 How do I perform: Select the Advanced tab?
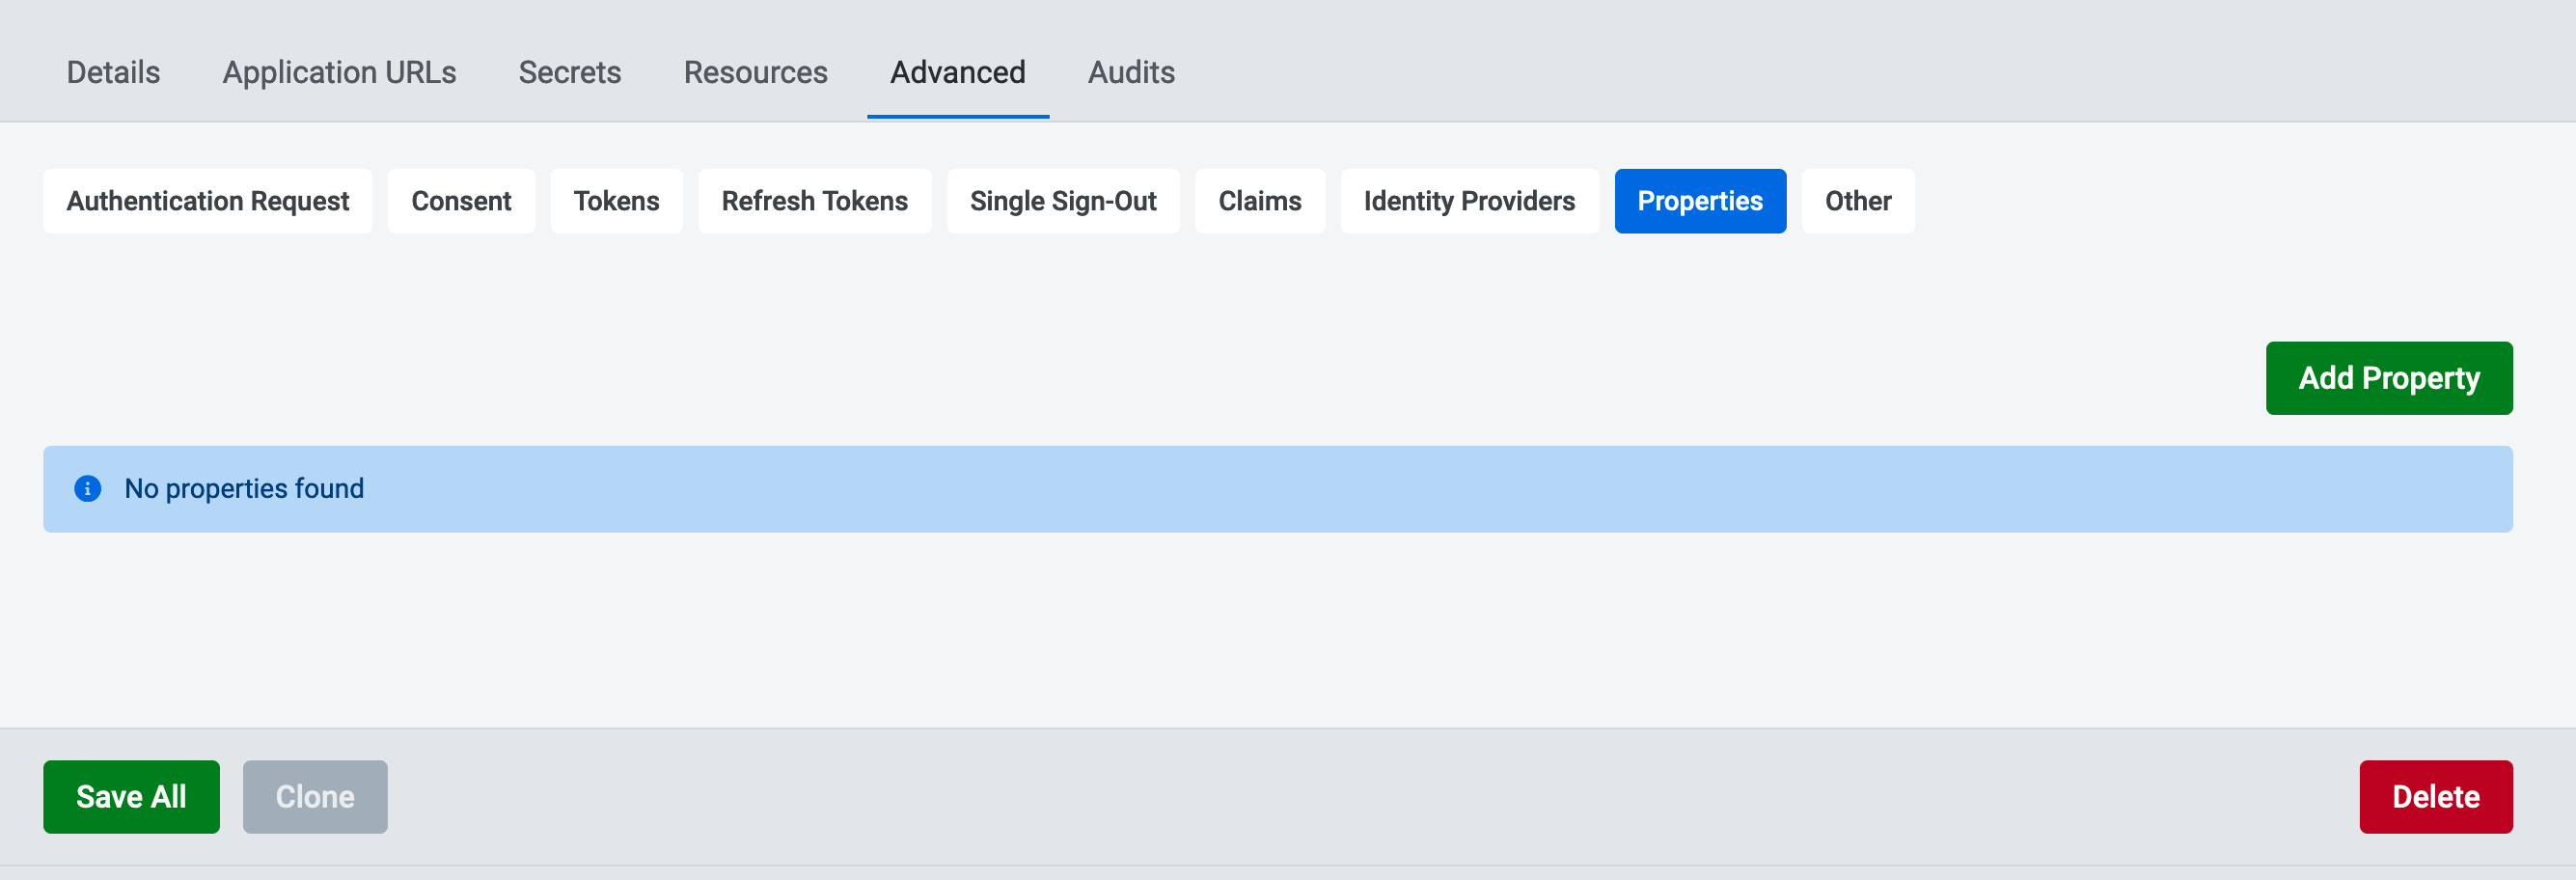pos(957,72)
